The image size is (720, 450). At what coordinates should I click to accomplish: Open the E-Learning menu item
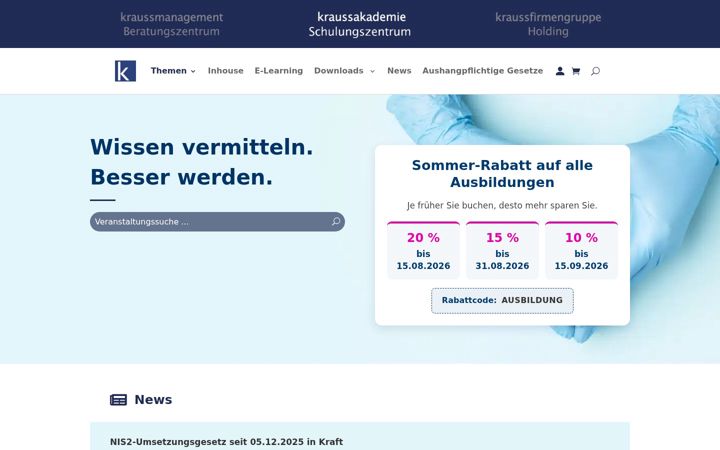279,71
